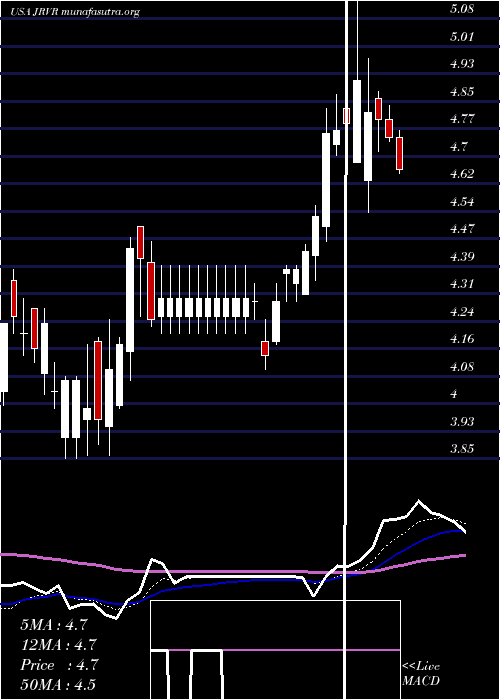Select the 4.62 price level label
Viewport: 500px width, 700px height.
coord(462,174)
